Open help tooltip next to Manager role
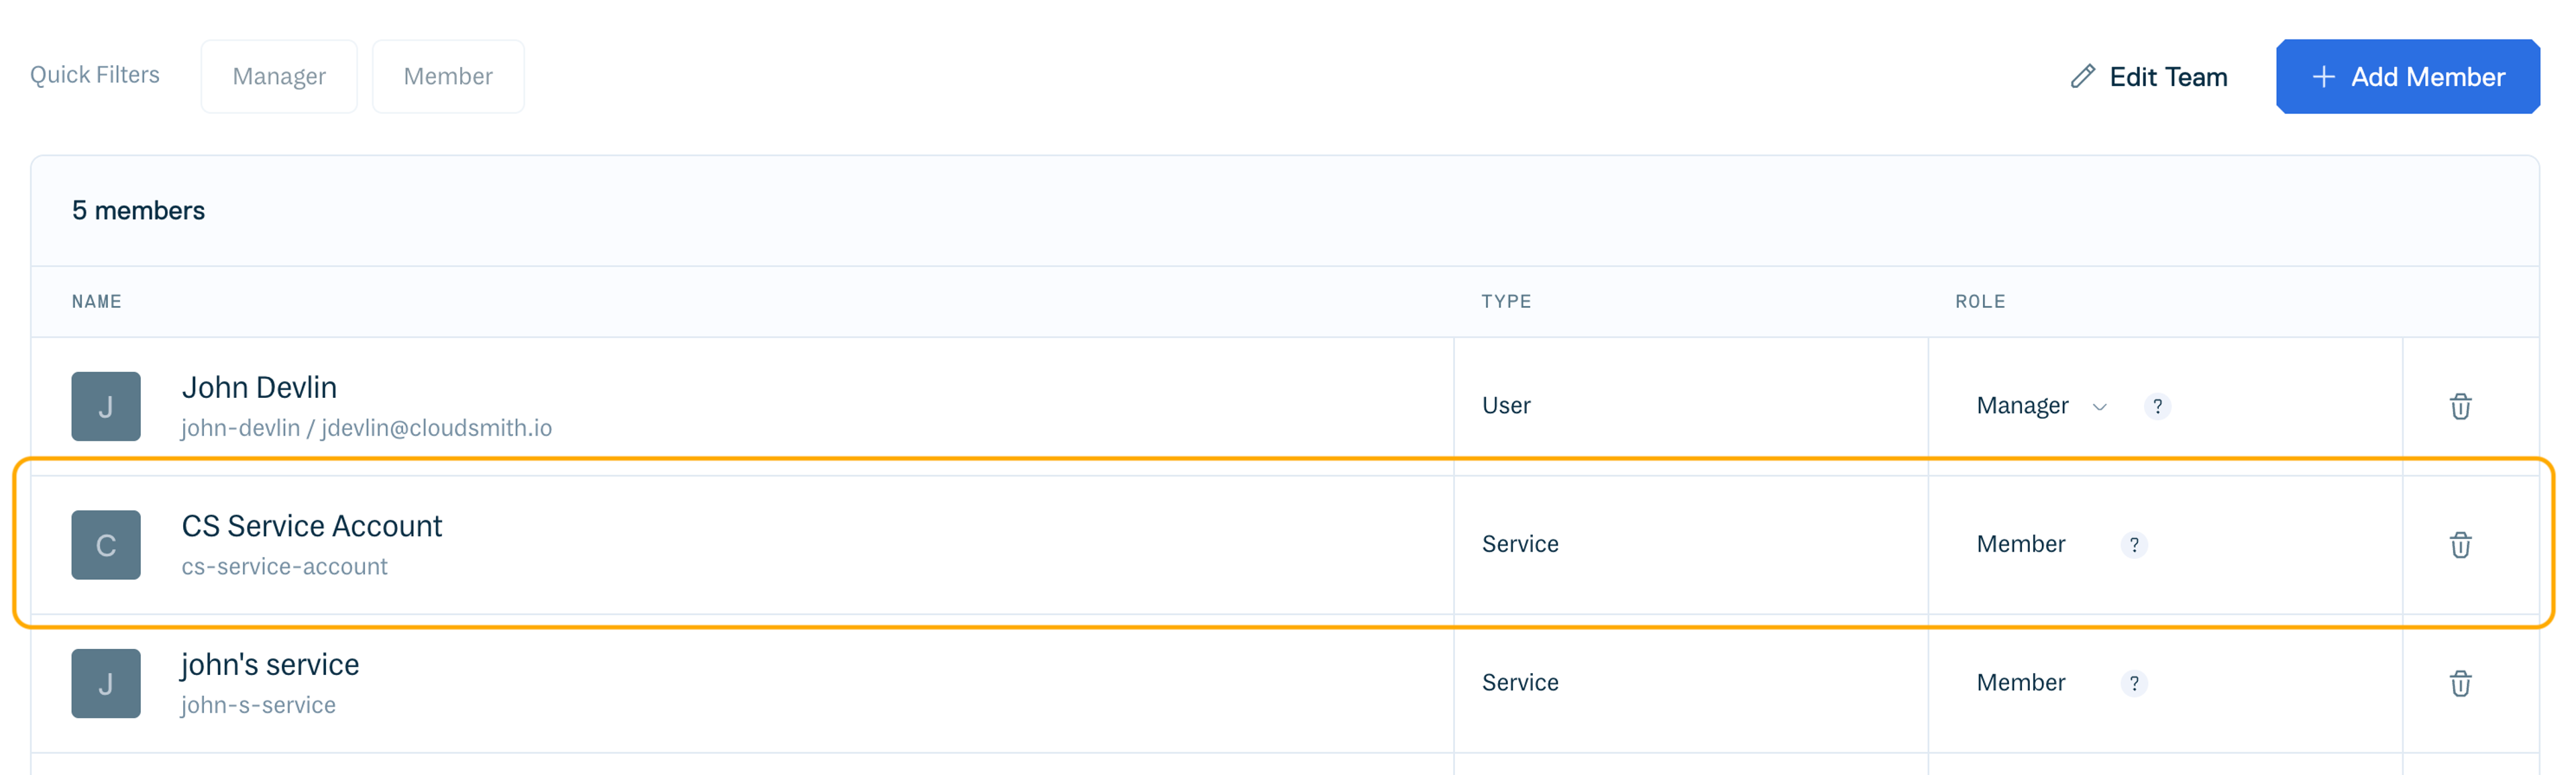Viewport: 2576px width, 775px height. click(2157, 406)
